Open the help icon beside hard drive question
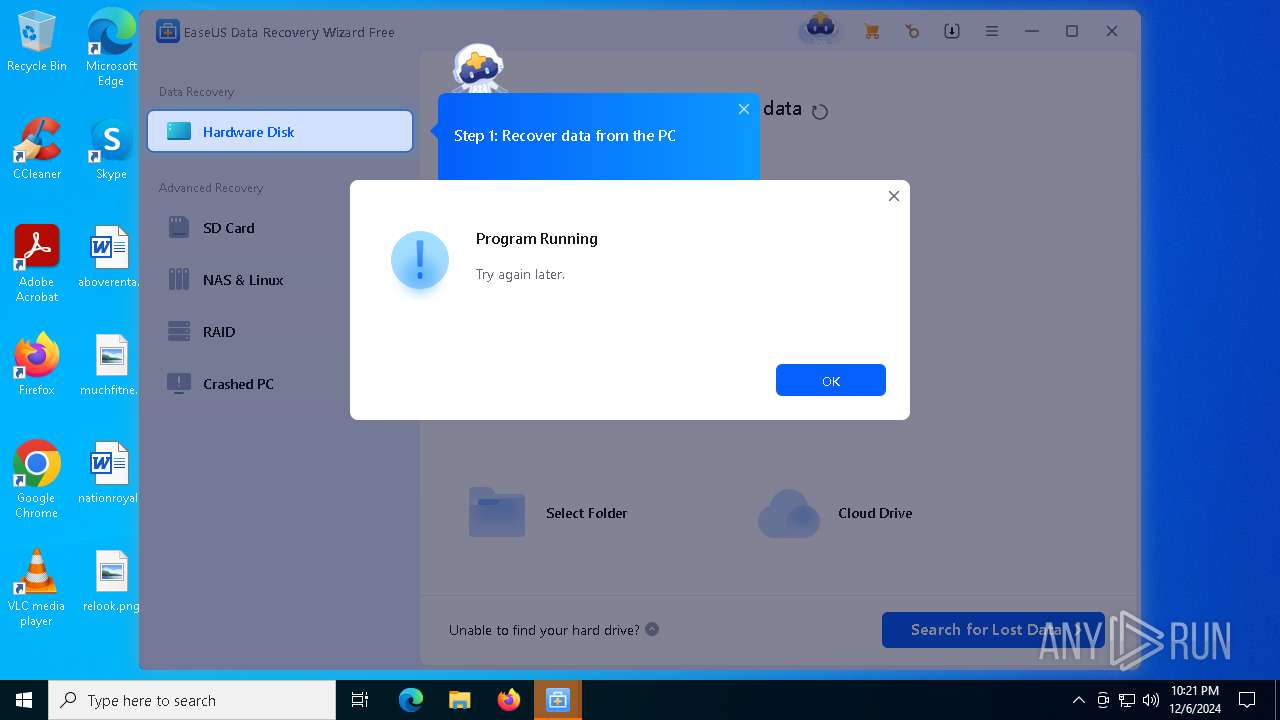 pyautogui.click(x=652, y=629)
